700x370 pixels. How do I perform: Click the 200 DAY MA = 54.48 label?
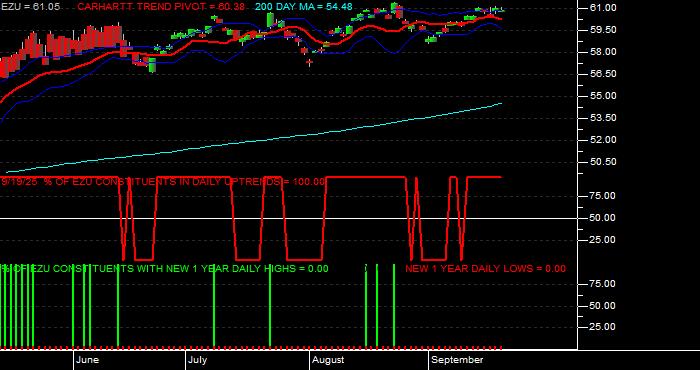[x=304, y=7]
